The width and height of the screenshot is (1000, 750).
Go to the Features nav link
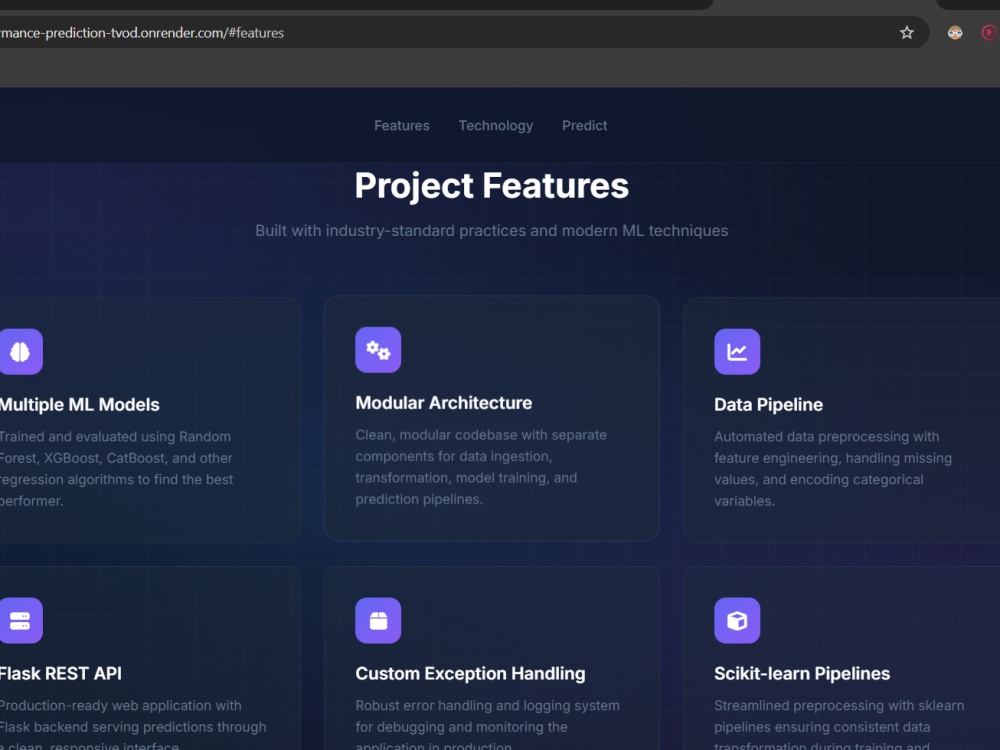point(402,126)
